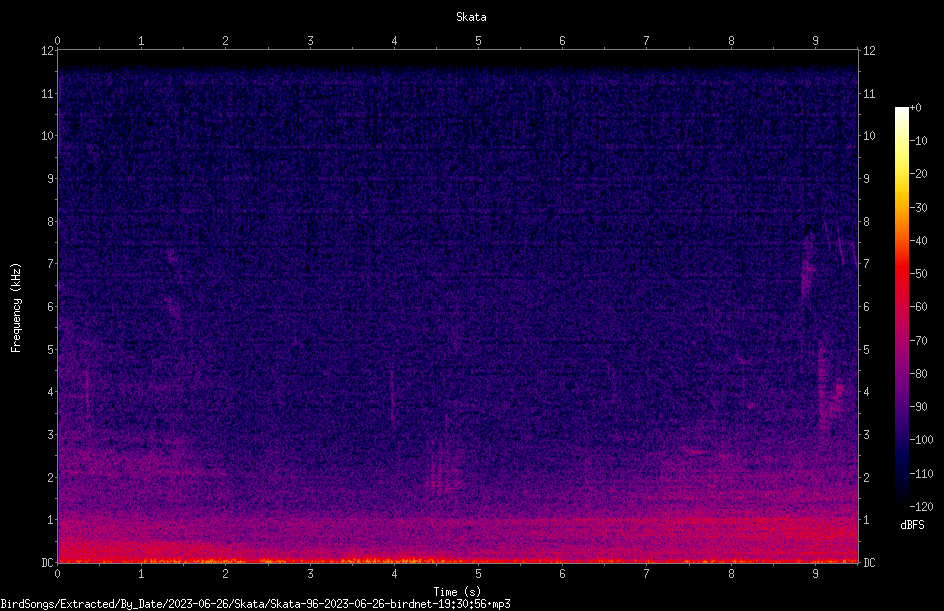Click "4" on the right frequency axis
This screenshot has height=611, width=944.
coord(866,392)
